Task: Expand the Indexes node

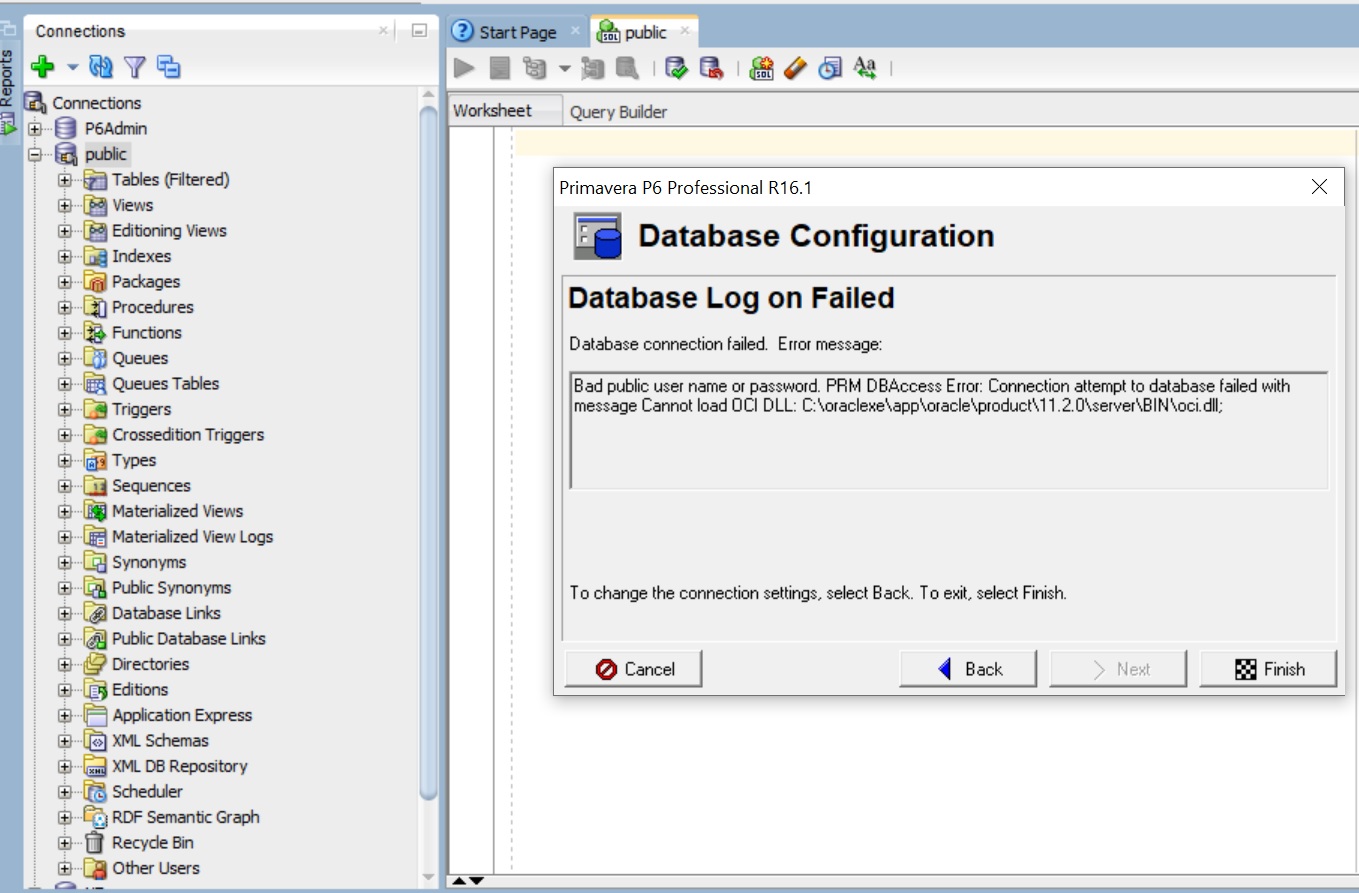Action: 65,256
